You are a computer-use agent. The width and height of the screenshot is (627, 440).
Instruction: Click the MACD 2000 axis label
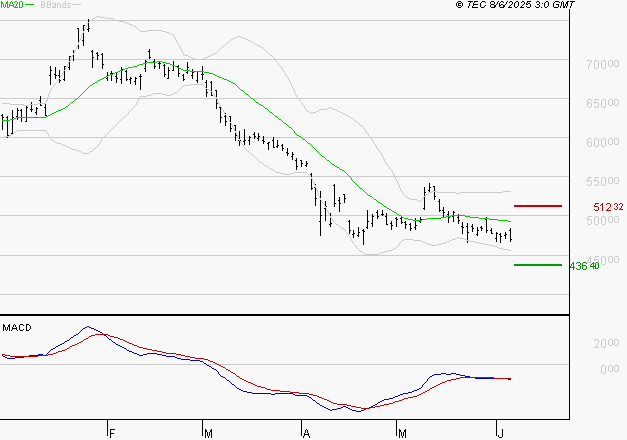point(606,343)
